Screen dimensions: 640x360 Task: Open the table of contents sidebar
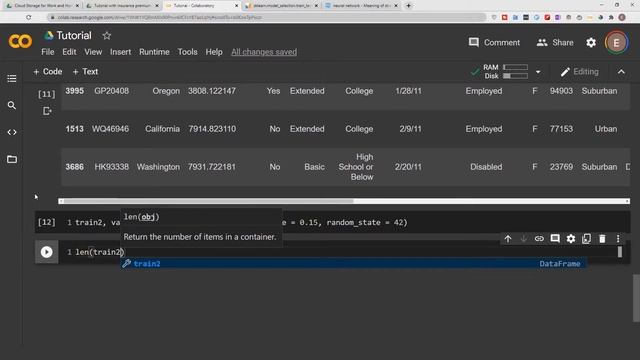pyautogui.click(x=12, y=78)
